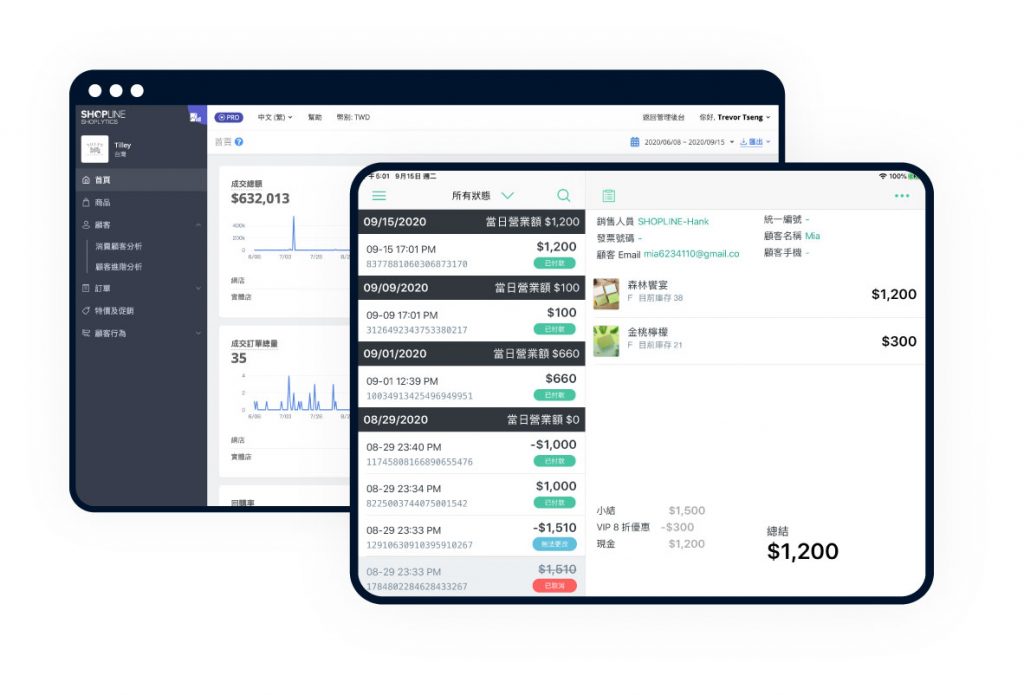Screen dimensions: 1024x695
Task: Click the customer name Mia
Action: 812,236
